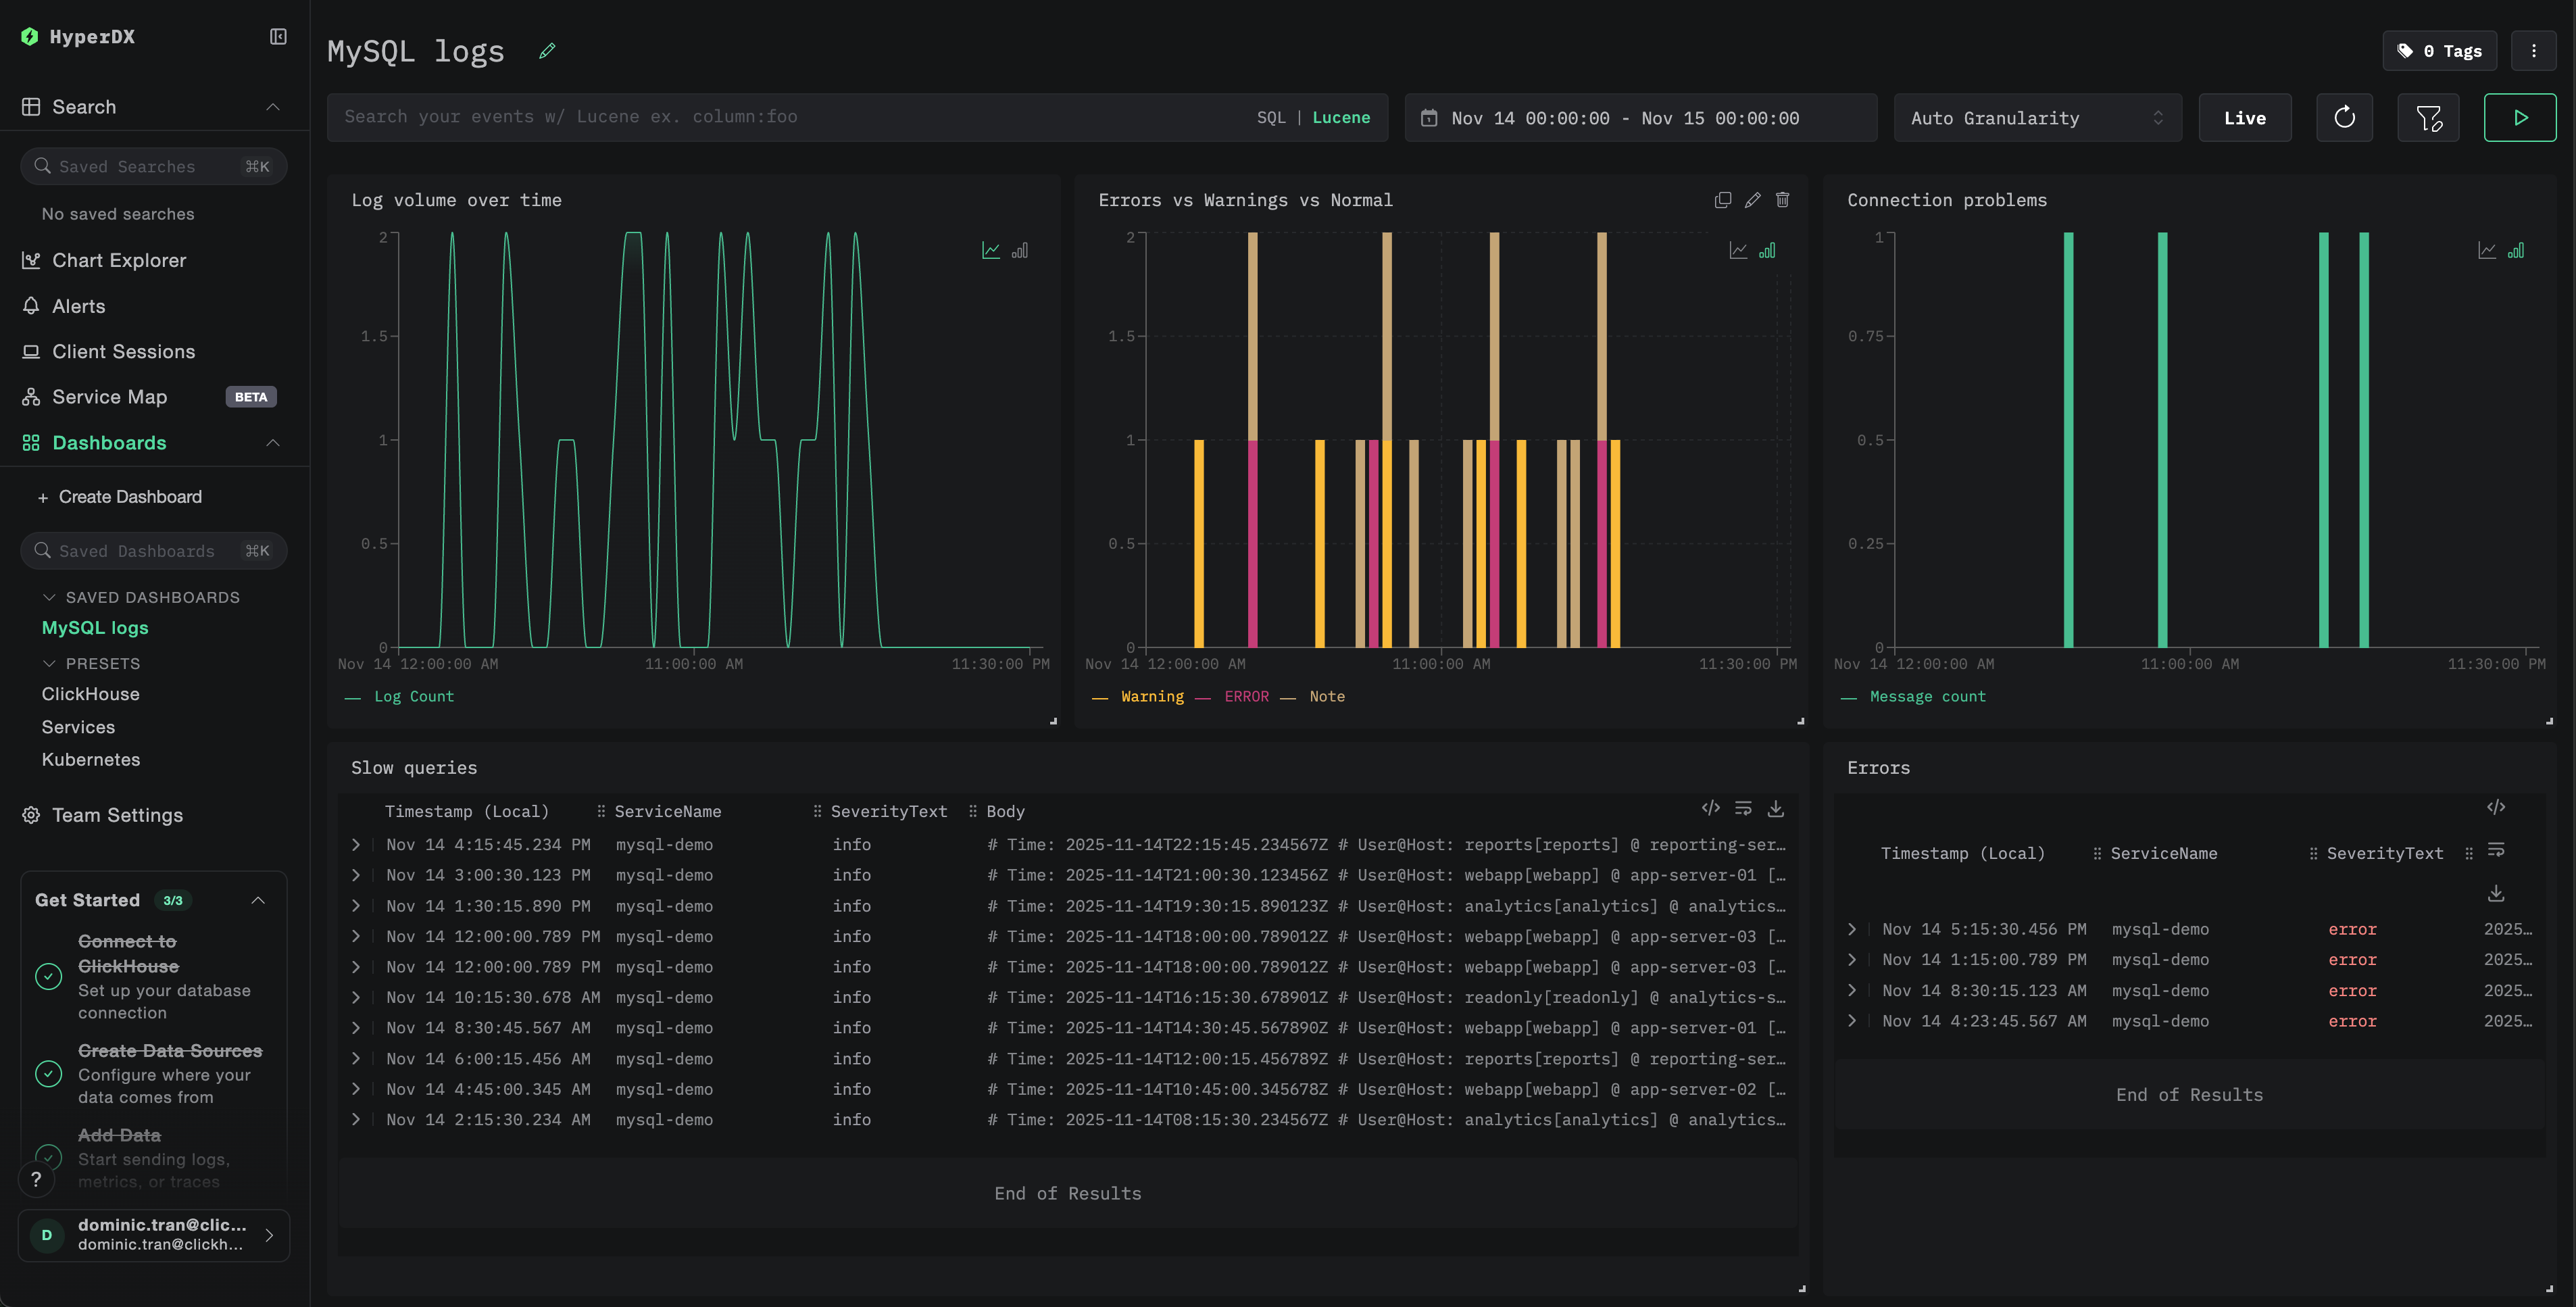The height and width of the screenshot is (1307, 2576).
Task: Download Slow queries table results
Action: [1776, 808]
